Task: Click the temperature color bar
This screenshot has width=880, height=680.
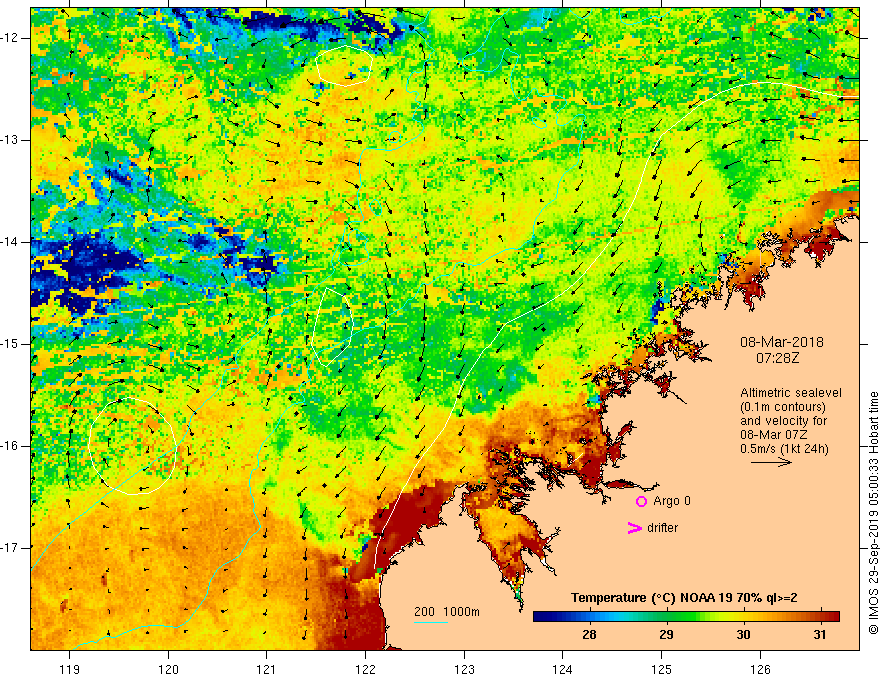Action: click(x=686, y=617)
